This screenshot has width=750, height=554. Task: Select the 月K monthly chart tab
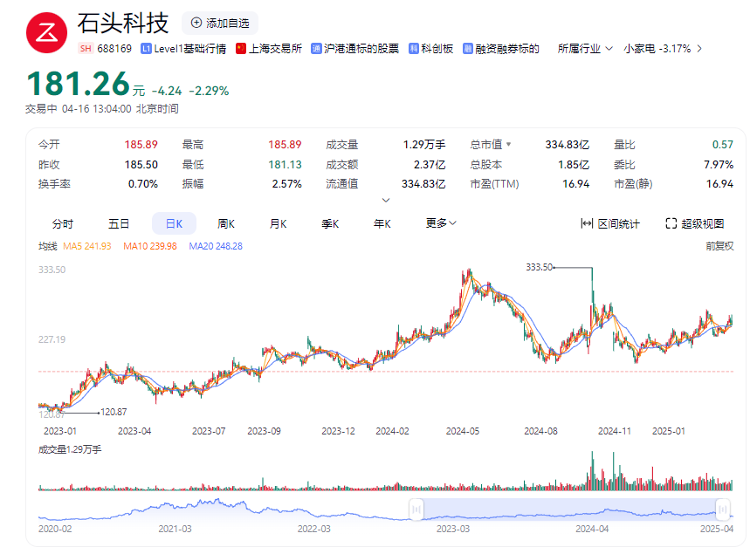pyautogui.click(x=278, y=223)
